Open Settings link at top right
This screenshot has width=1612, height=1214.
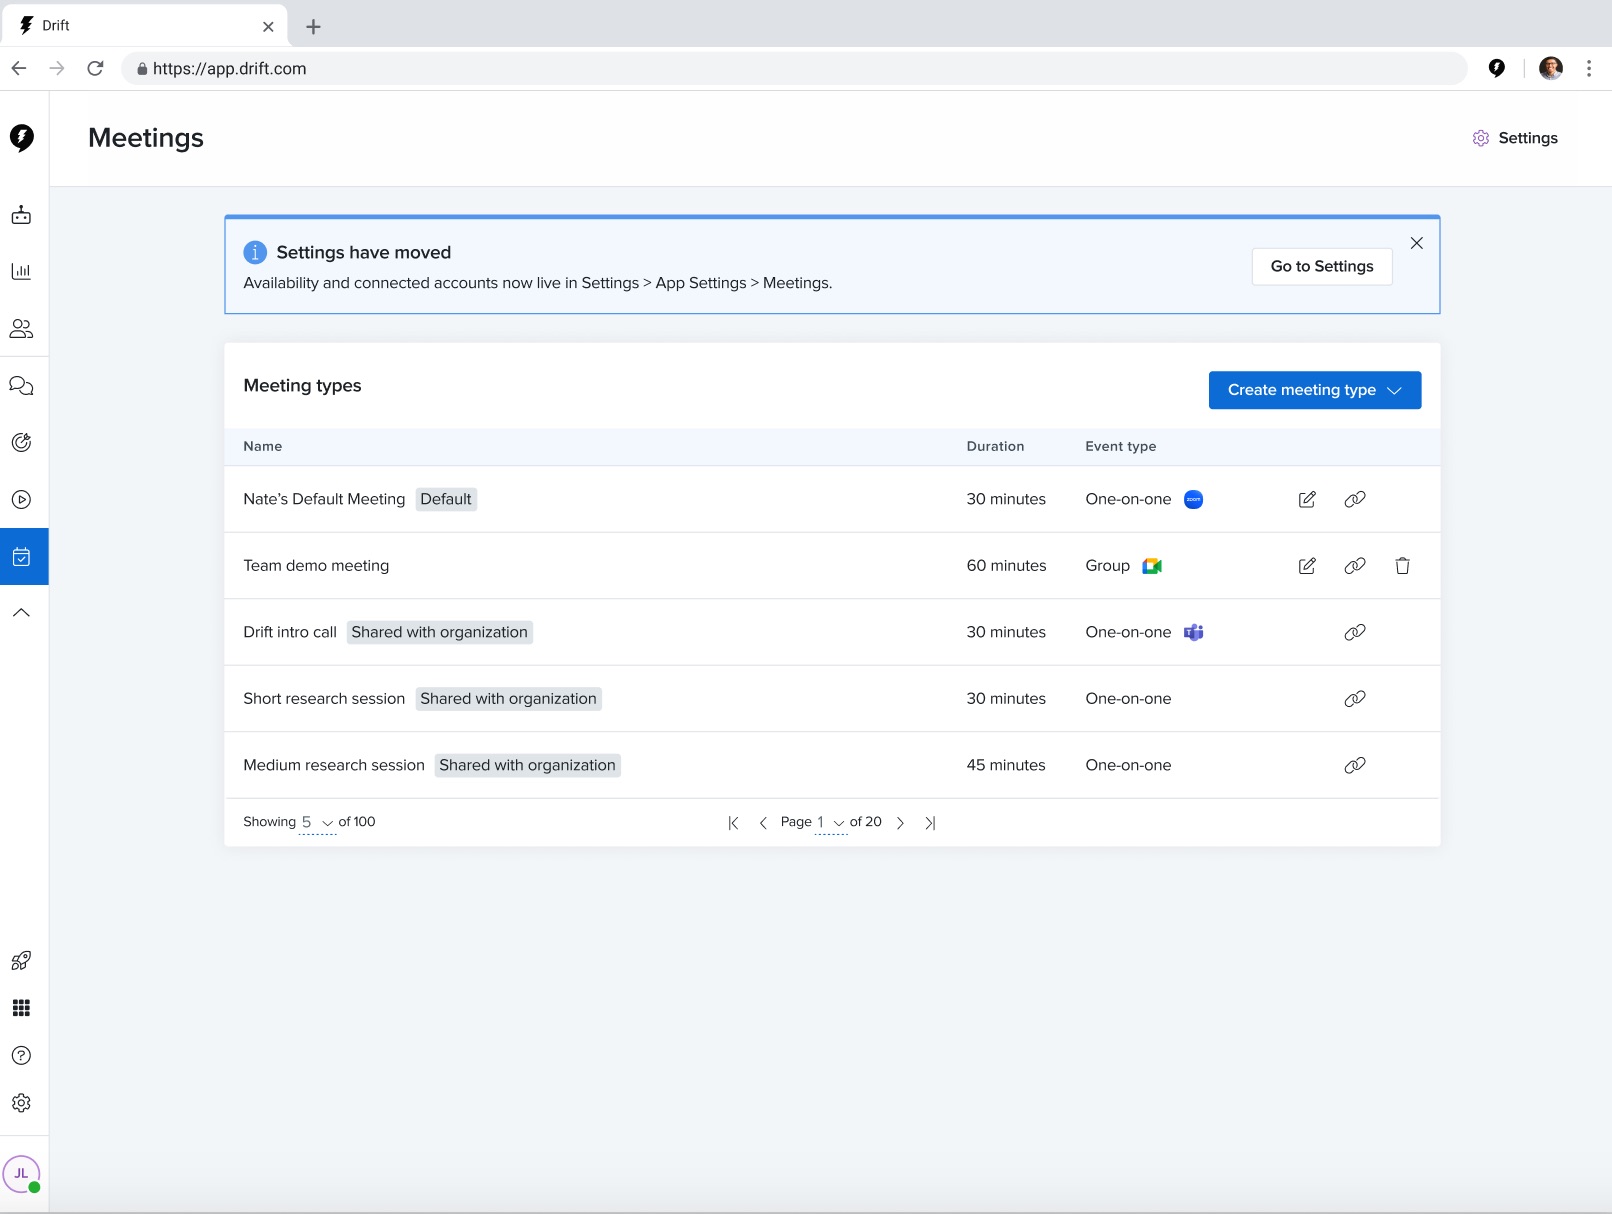pyautogui.click(x=1515, y=138)
